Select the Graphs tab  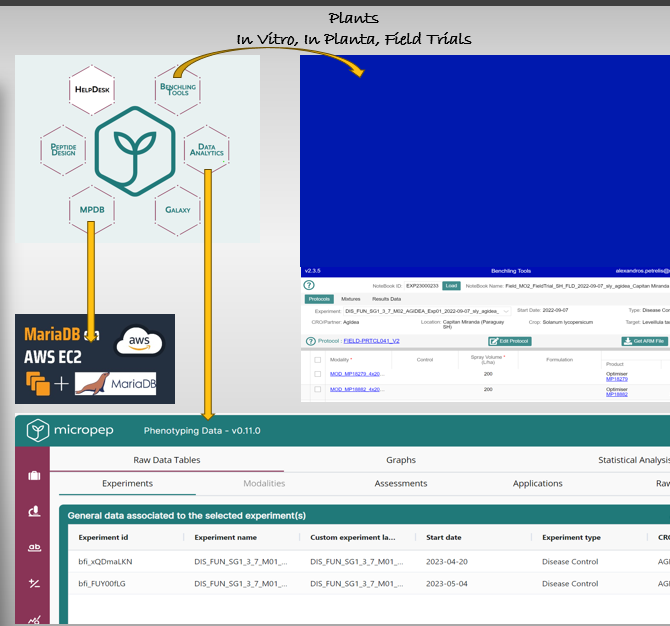401,460
